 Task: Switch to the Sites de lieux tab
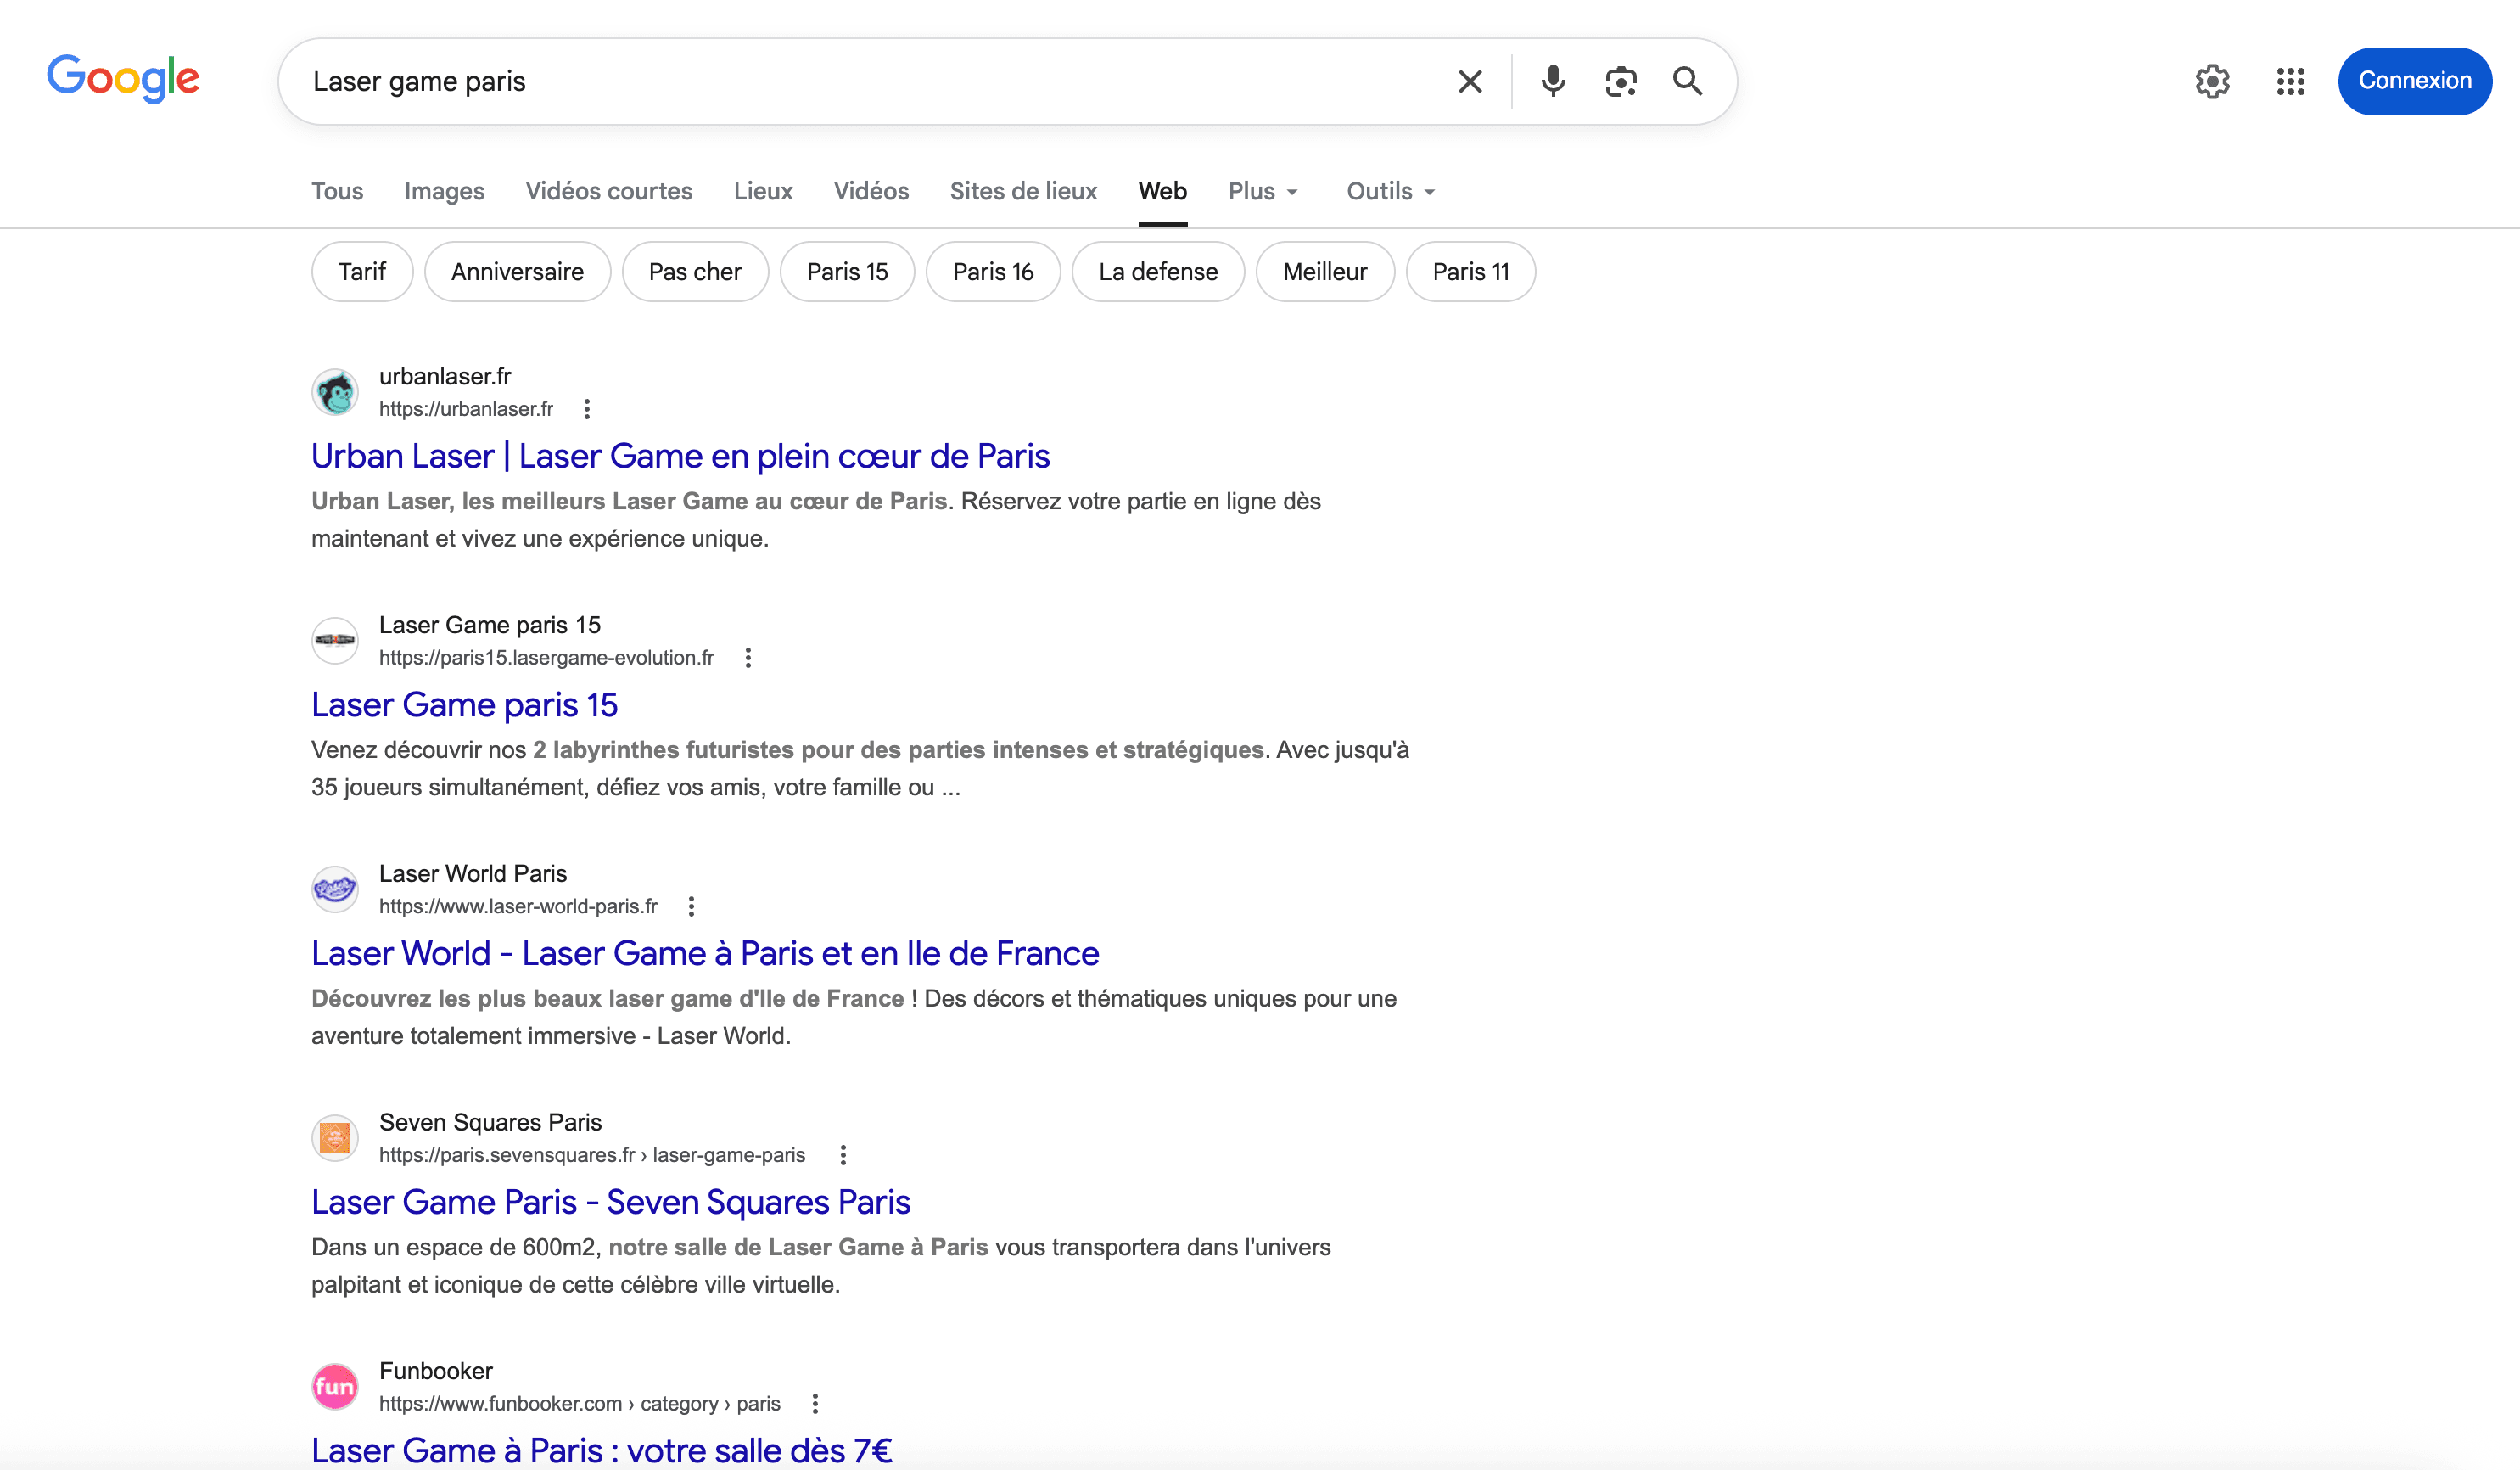pyautogui.click(x=1023, y=191)
